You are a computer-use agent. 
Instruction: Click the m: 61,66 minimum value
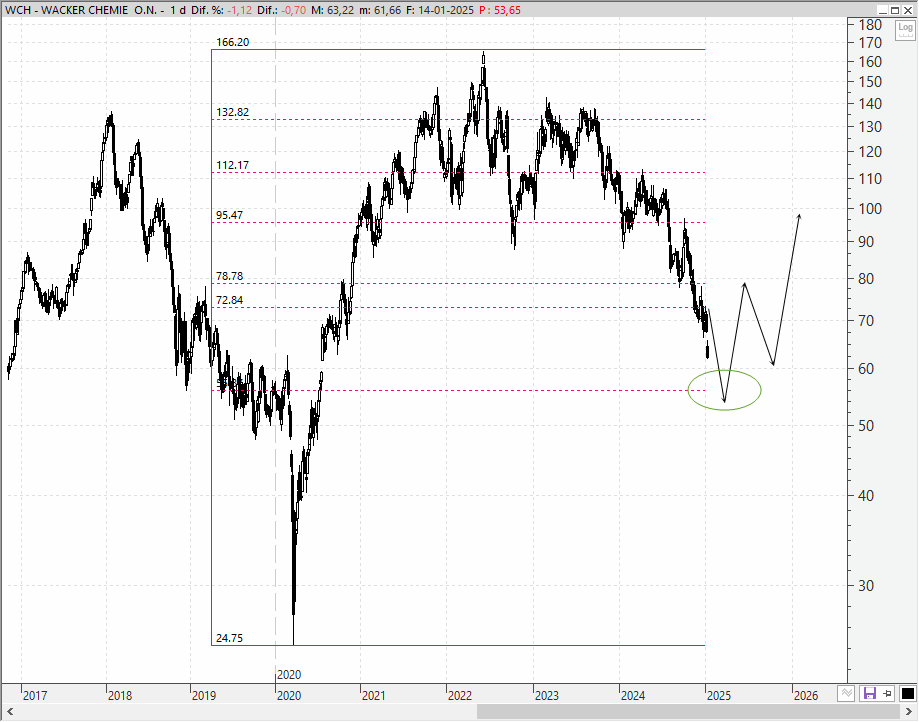point(380,10)
